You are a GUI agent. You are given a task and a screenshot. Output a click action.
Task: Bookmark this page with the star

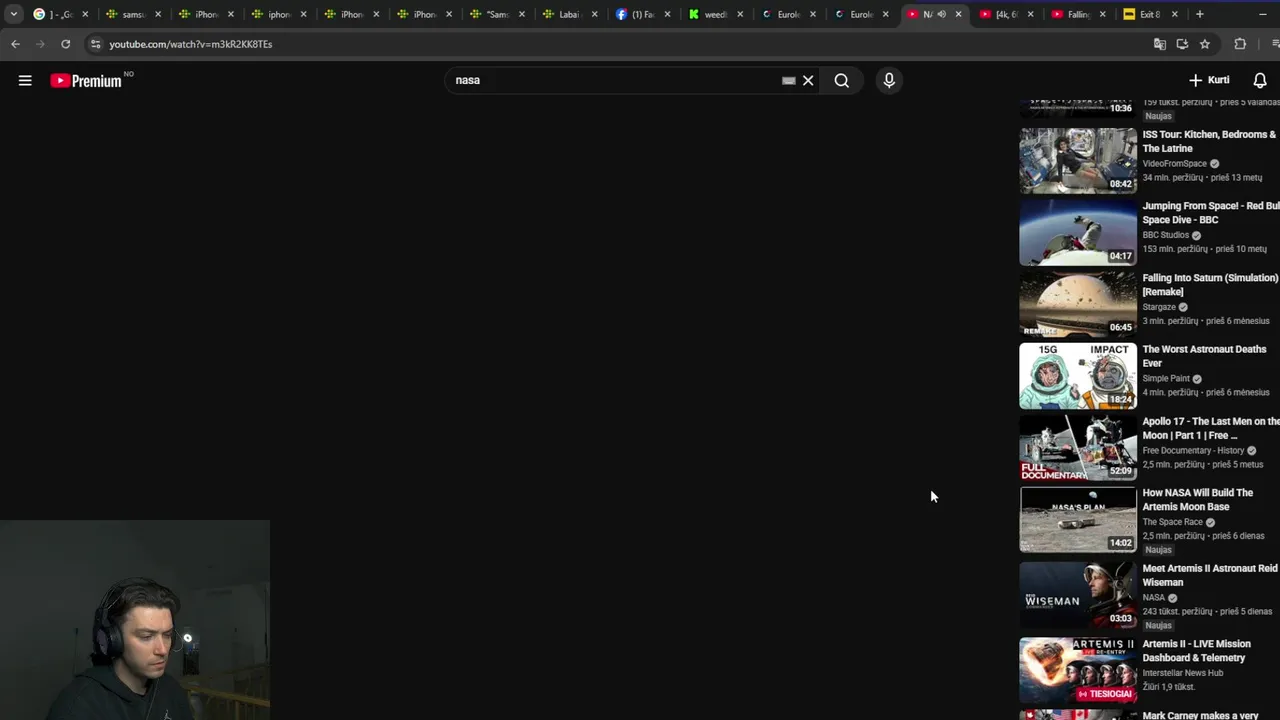(x=1205, y=44)
